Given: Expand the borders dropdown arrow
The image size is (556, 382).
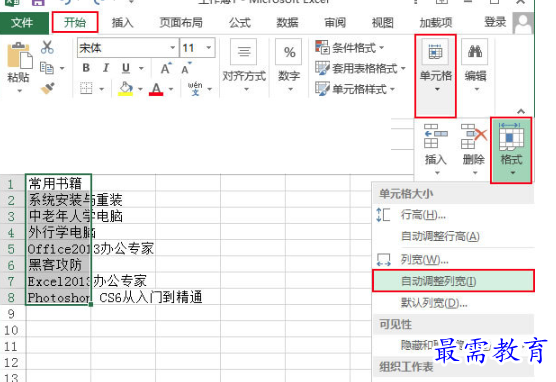Looking at the screenshot, I should point(101,89).
